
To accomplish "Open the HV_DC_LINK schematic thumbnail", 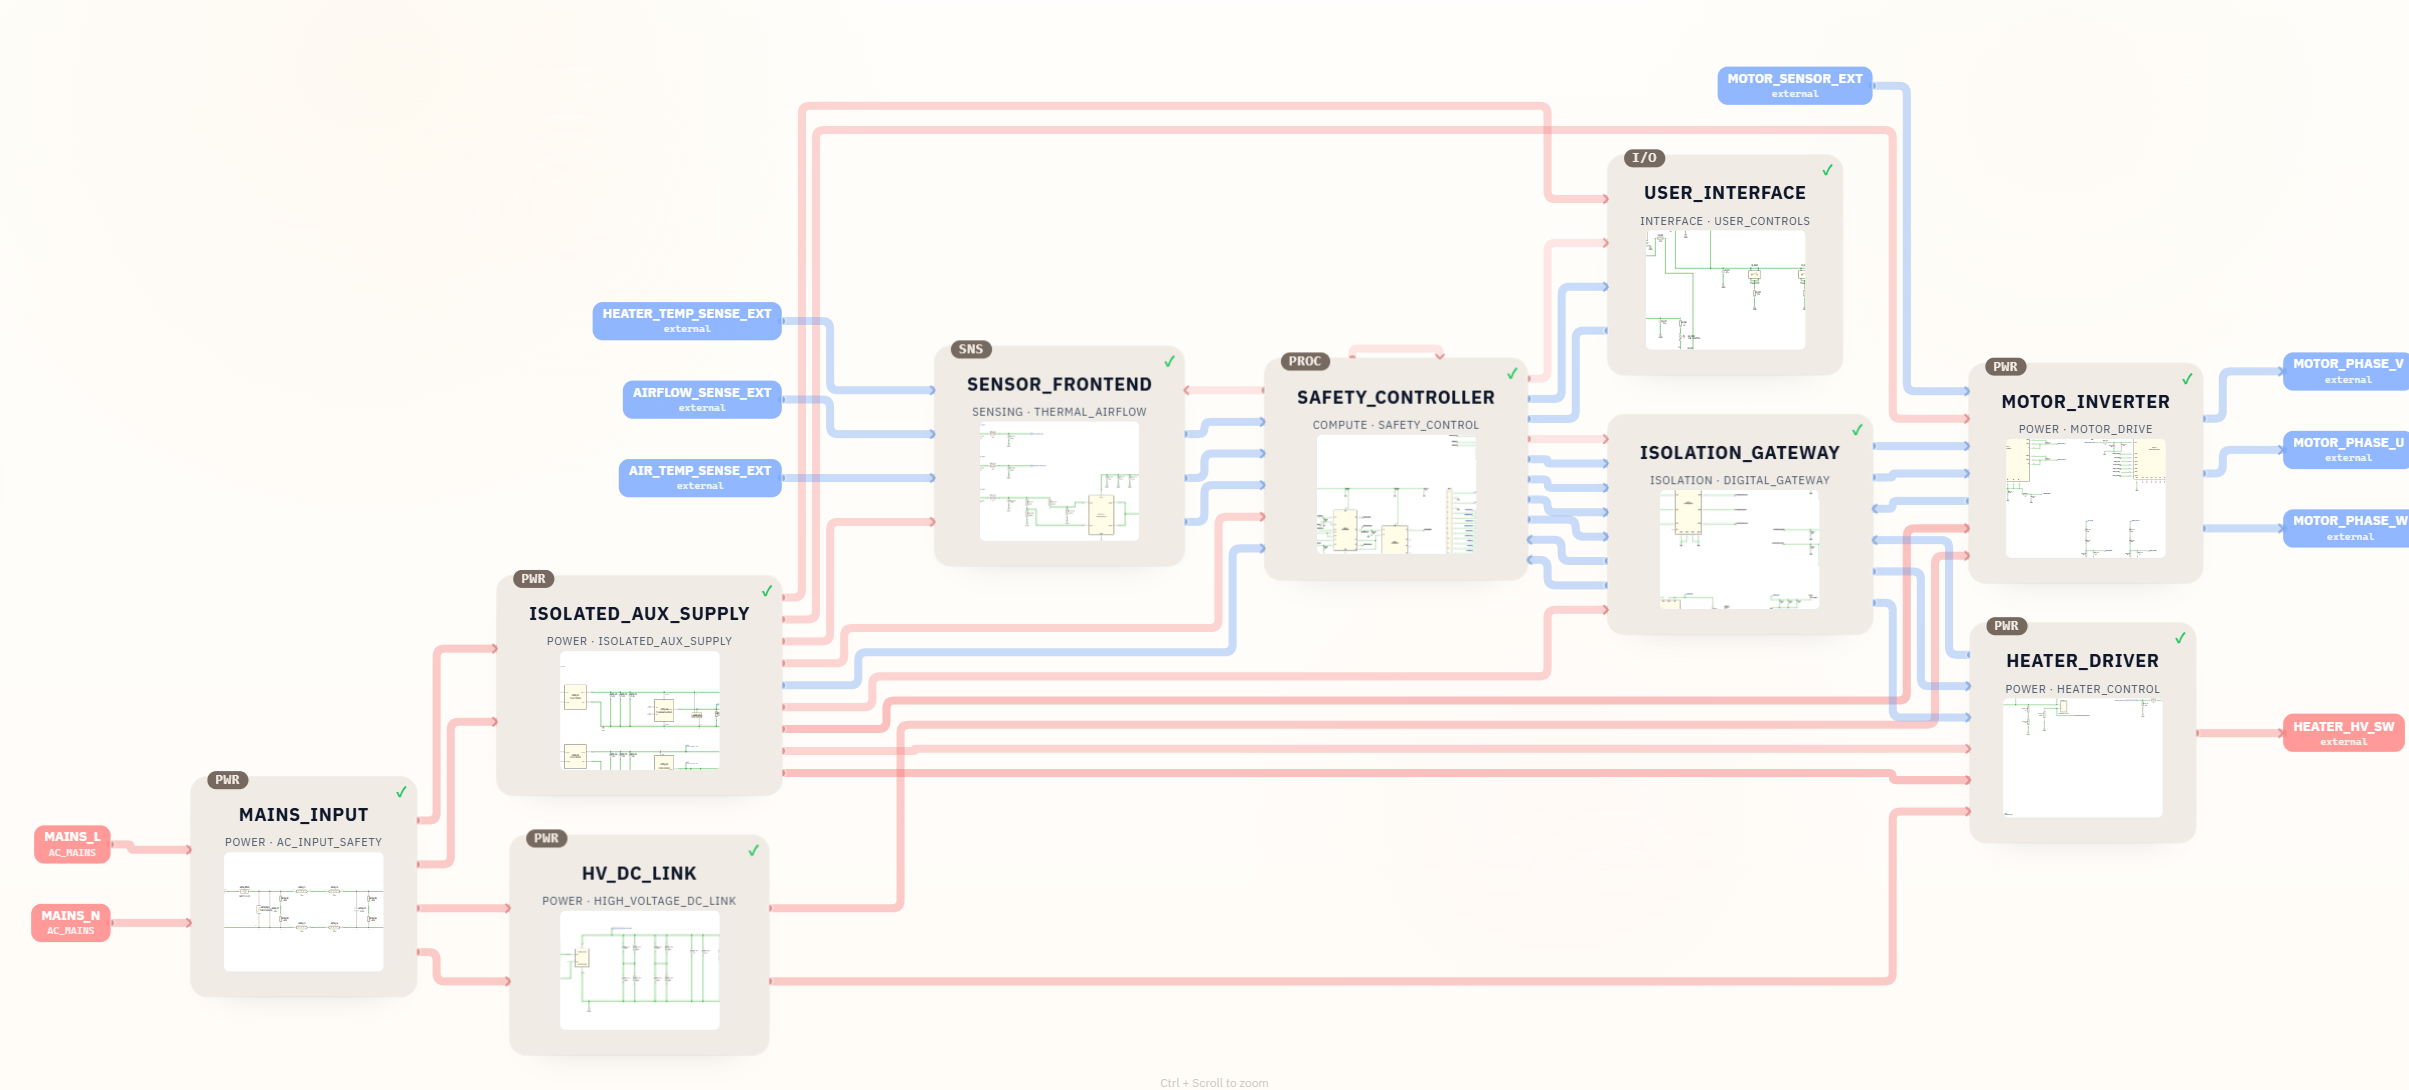I will pos(640,970).
